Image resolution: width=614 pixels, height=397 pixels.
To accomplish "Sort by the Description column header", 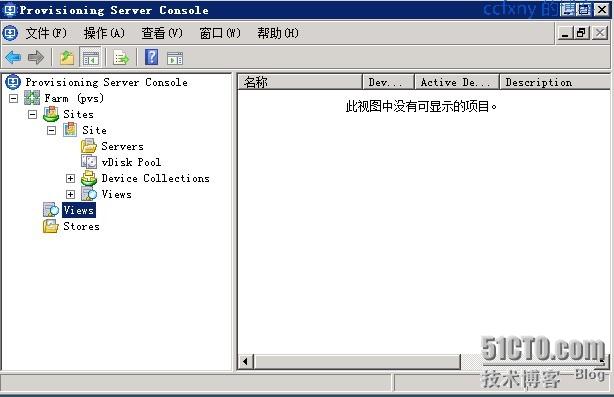I will click(x=555, y=82).
